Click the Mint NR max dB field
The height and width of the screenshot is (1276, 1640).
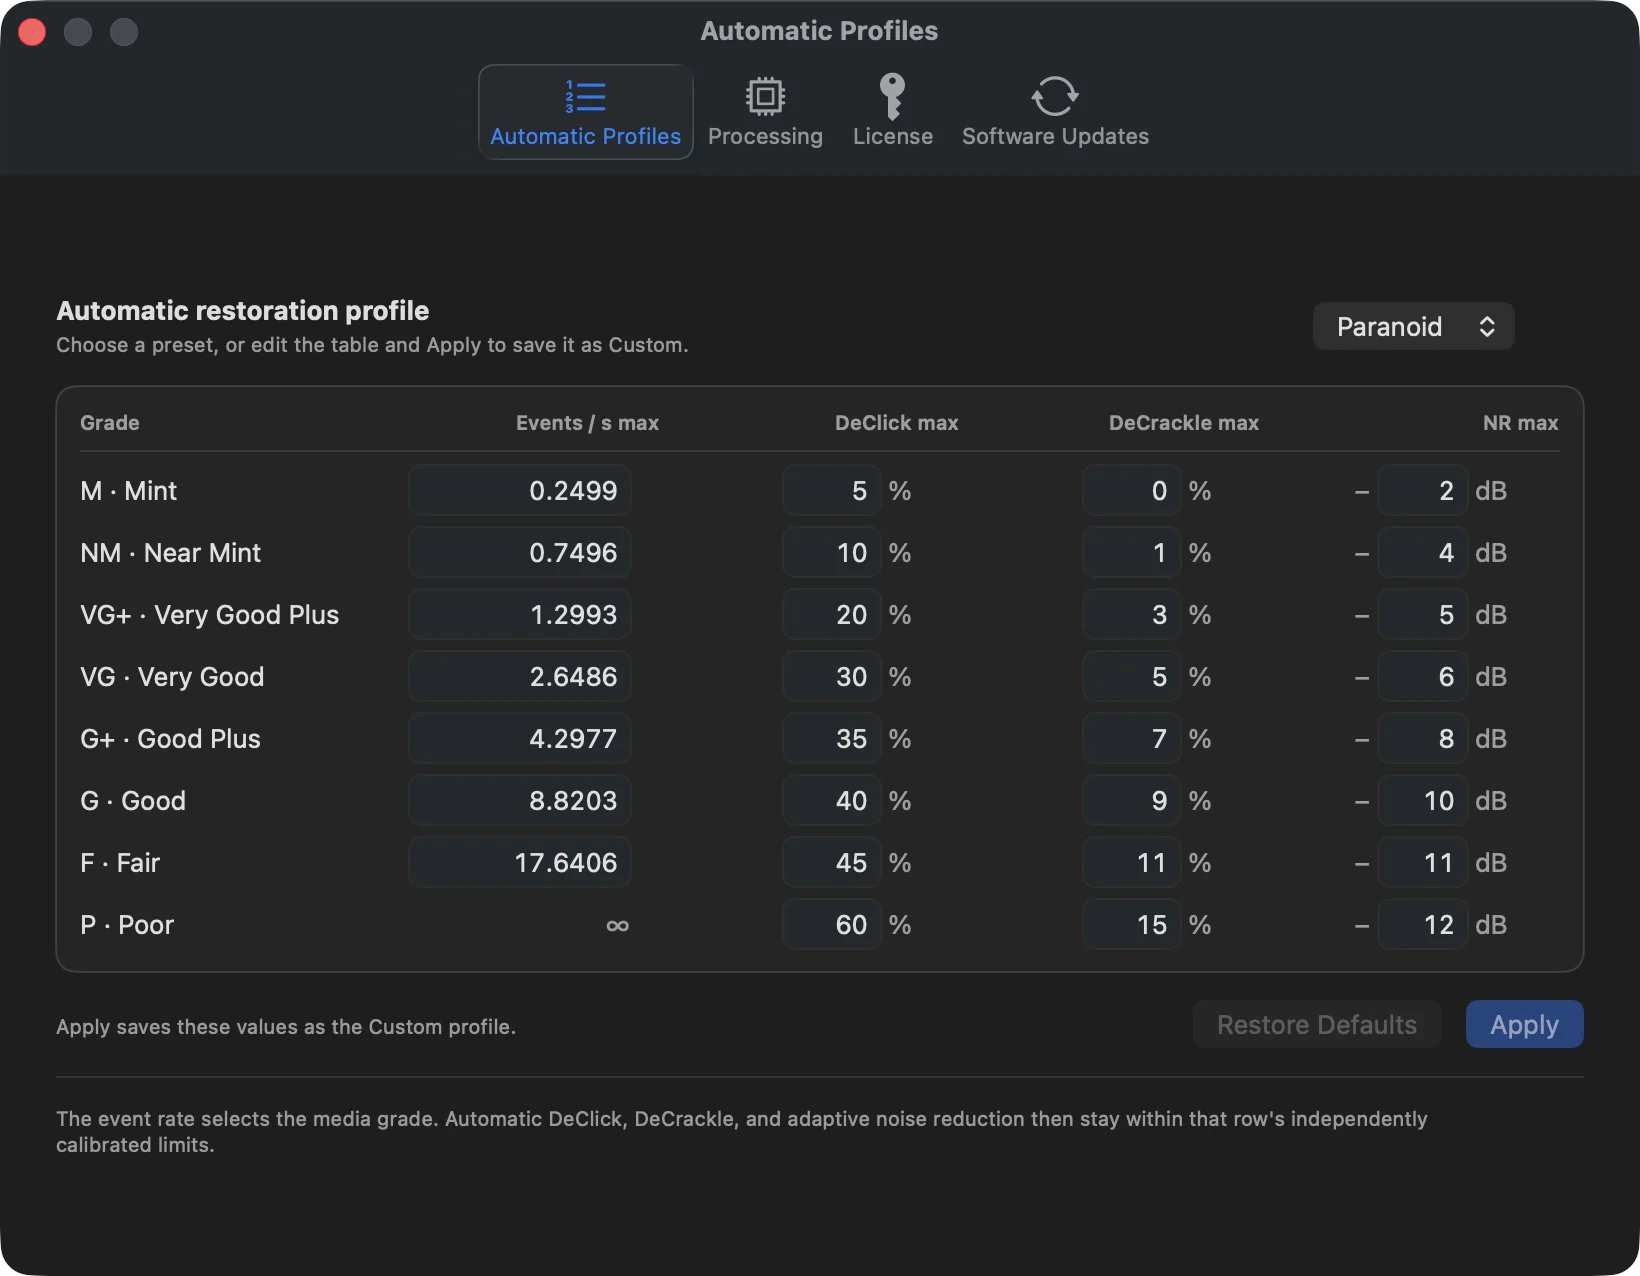(x=1422, y=490)
